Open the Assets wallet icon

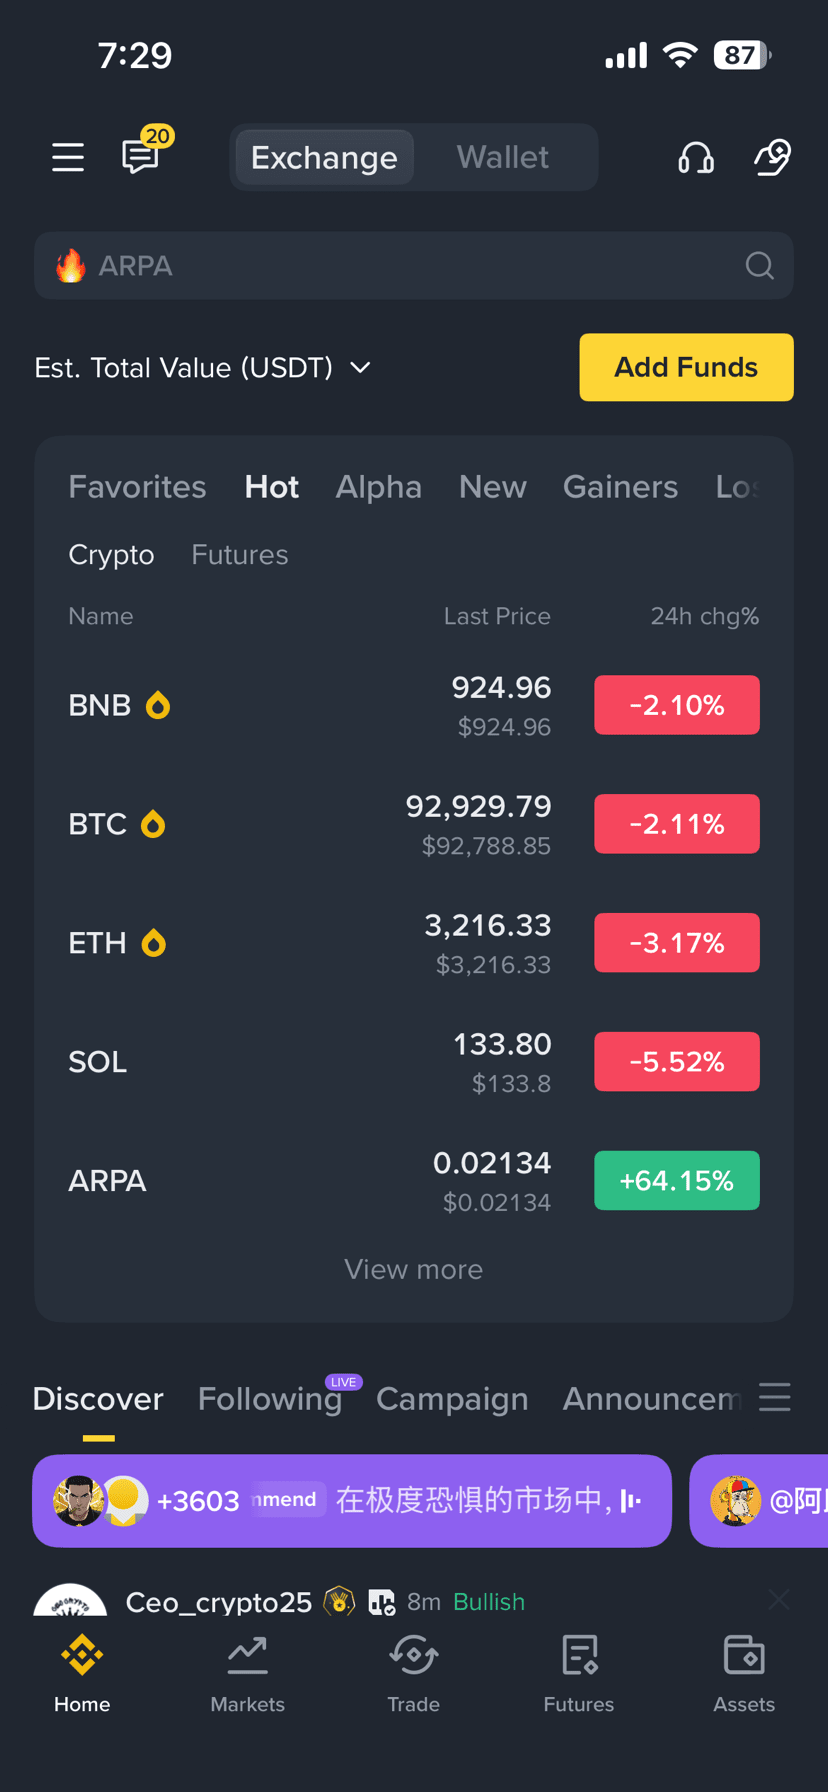coord(744,1675)
